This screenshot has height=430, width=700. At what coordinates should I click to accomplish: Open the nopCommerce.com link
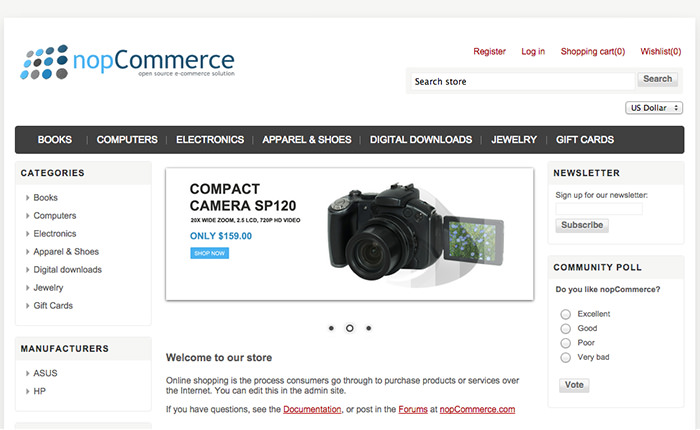(x=477, y=409)
